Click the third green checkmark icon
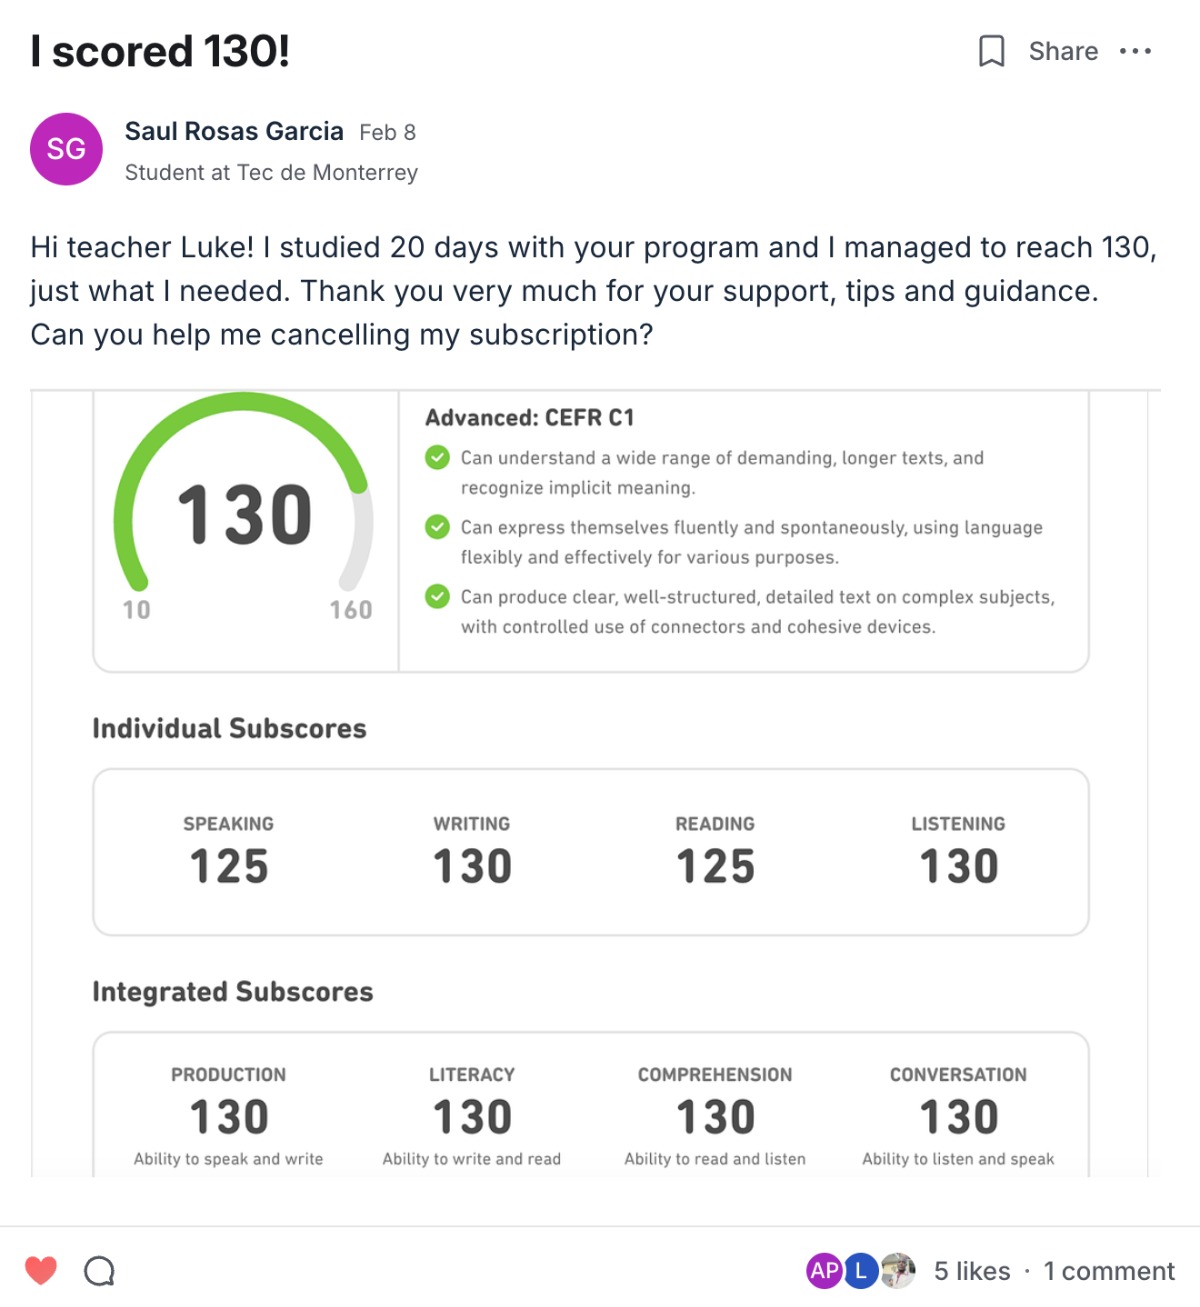This screenshot has height=1307, width=1200. point(437,597)
